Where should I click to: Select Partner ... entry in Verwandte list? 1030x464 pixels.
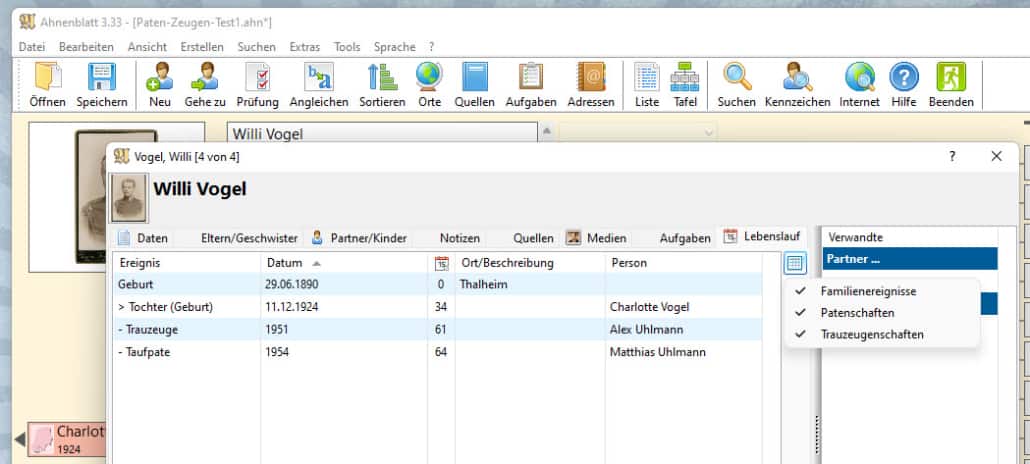point(910,259)
